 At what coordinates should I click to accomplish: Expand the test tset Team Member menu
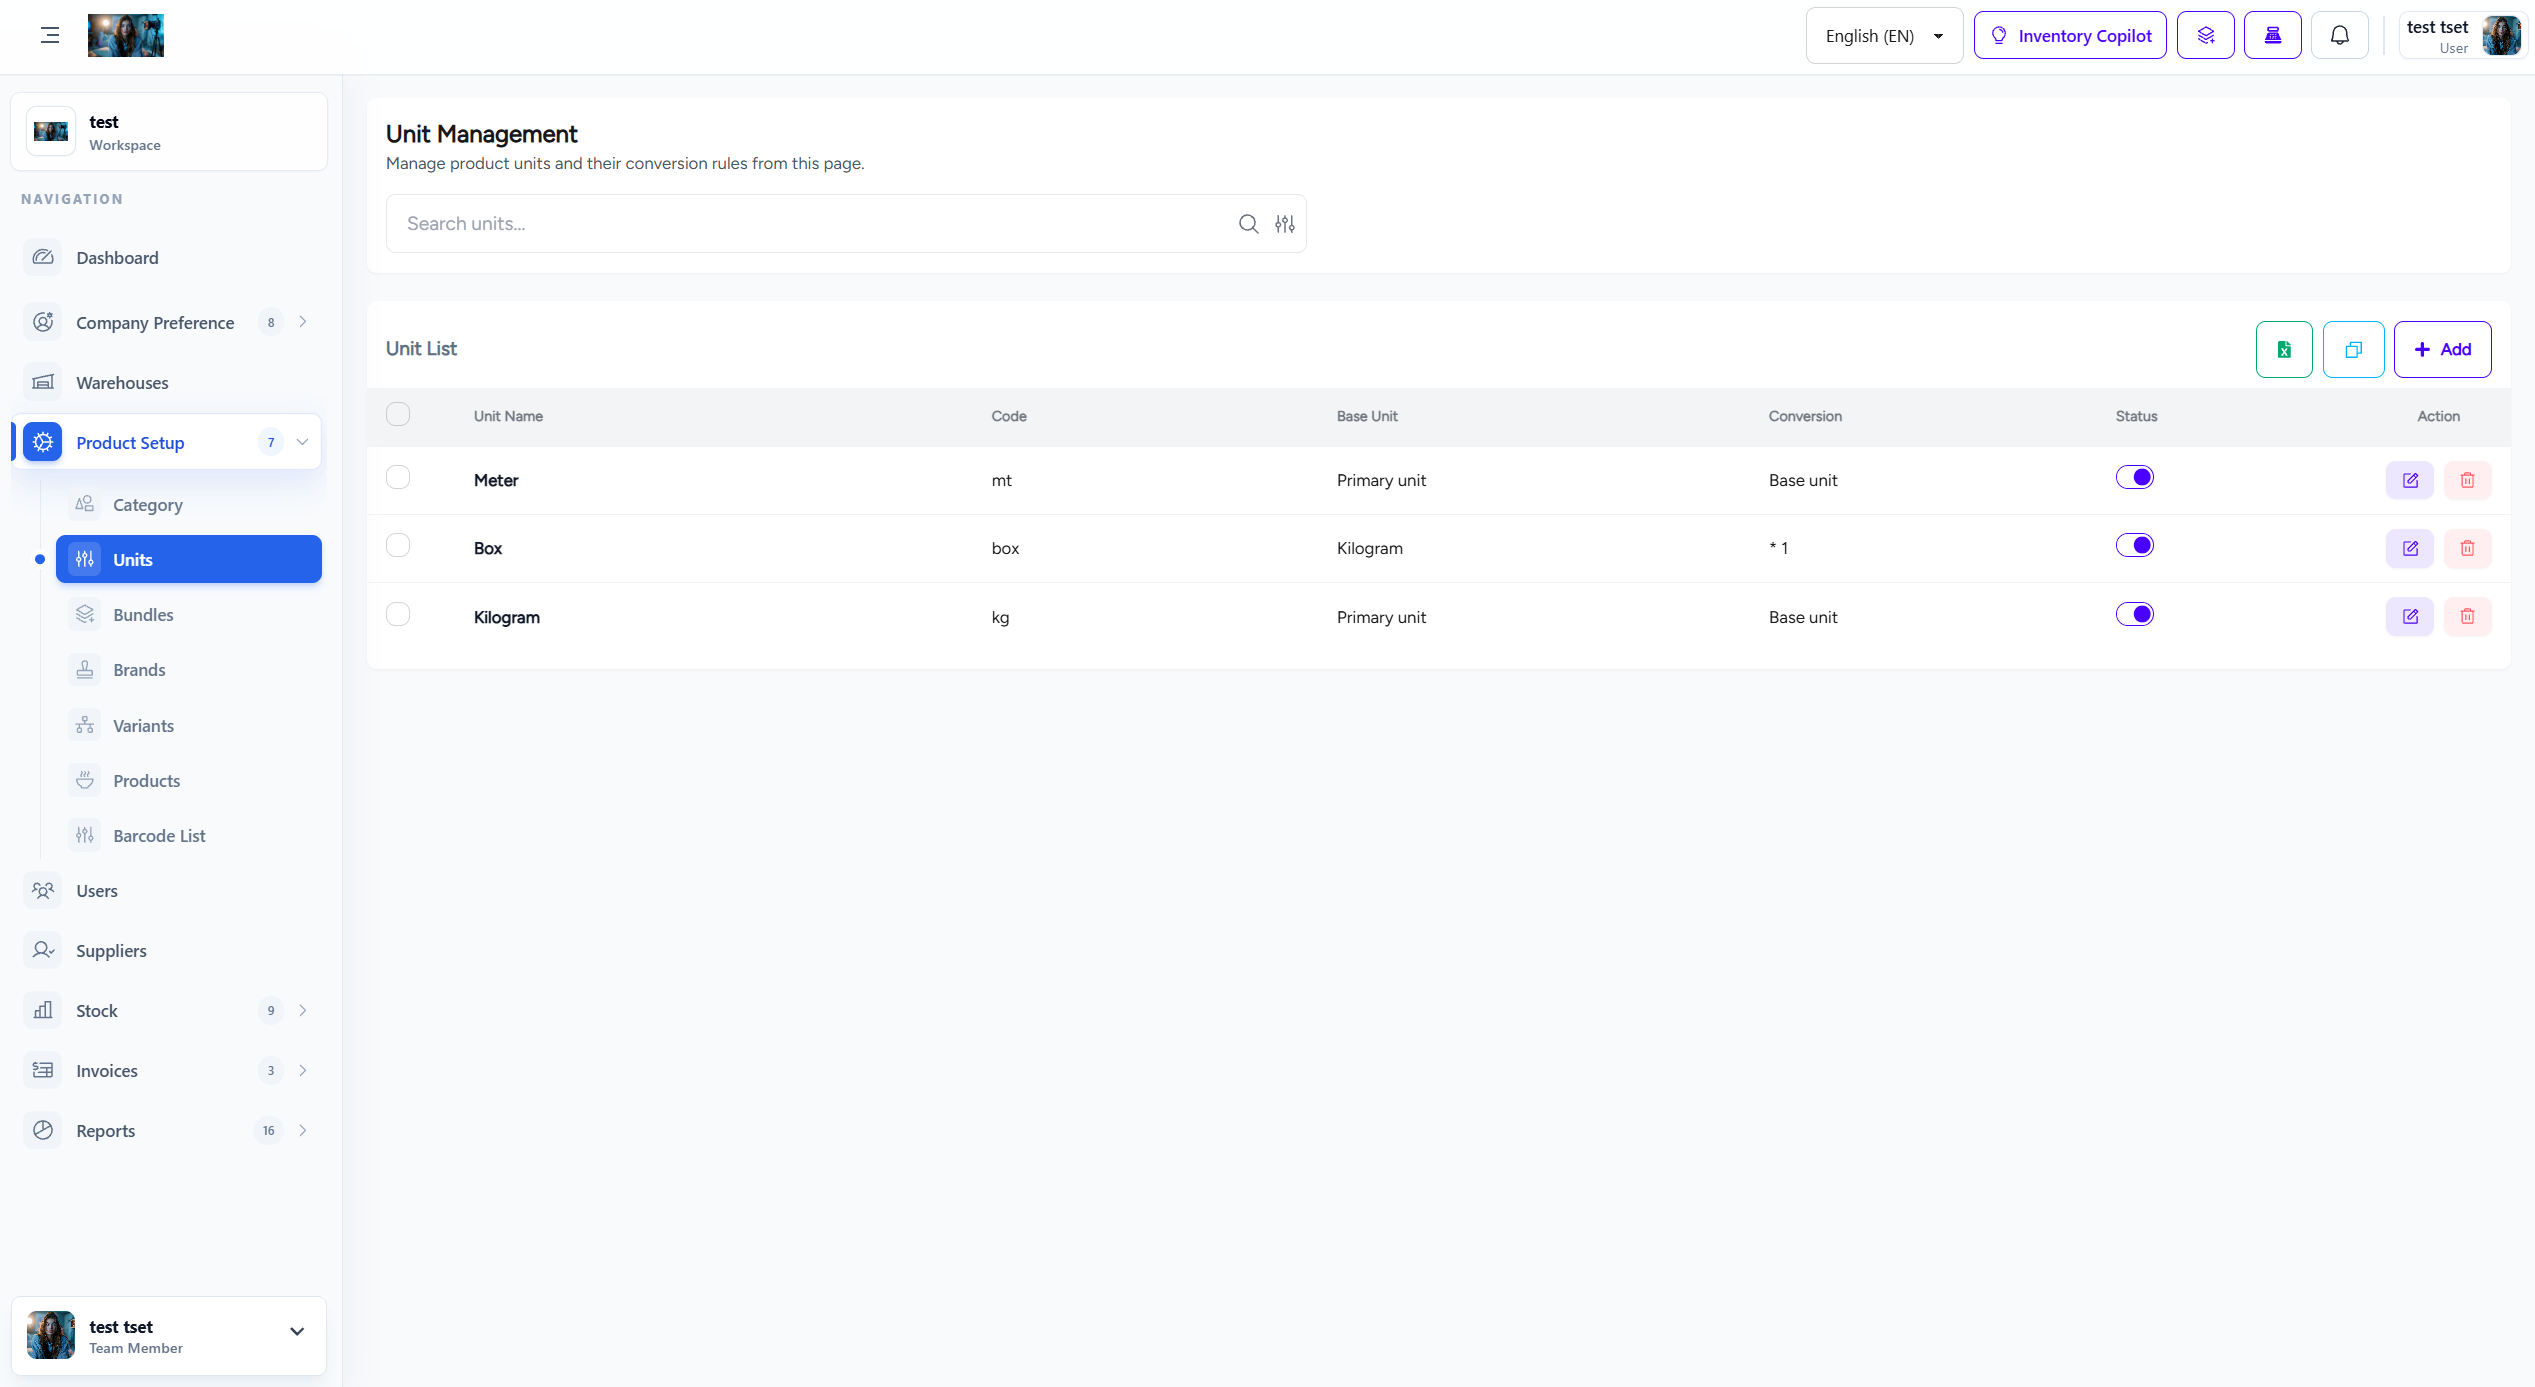(x=169, y=1336)
